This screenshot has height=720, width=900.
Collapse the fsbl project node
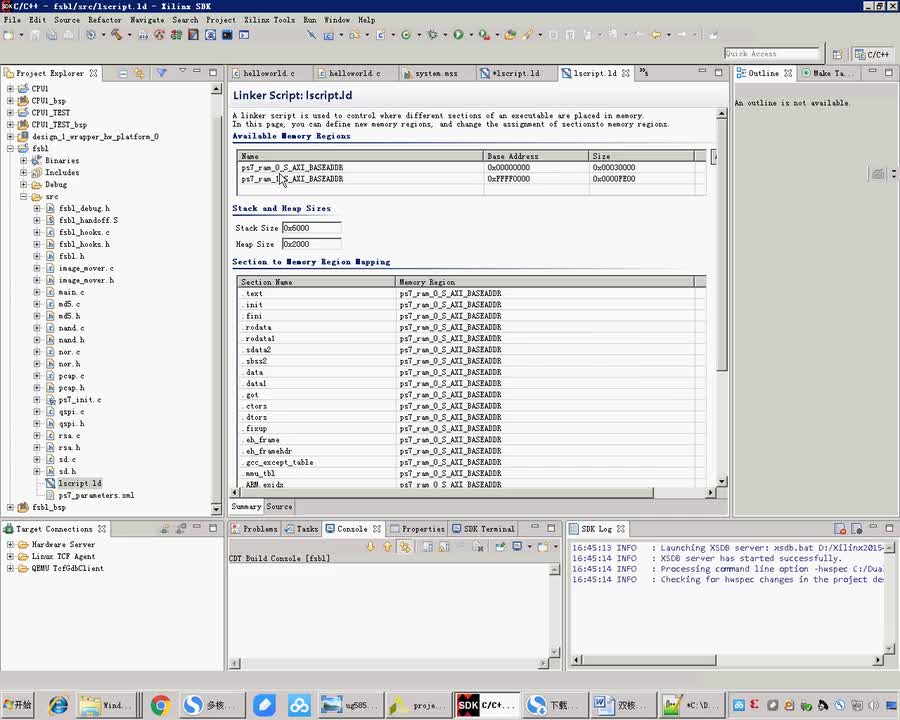(x=10, y=148)
